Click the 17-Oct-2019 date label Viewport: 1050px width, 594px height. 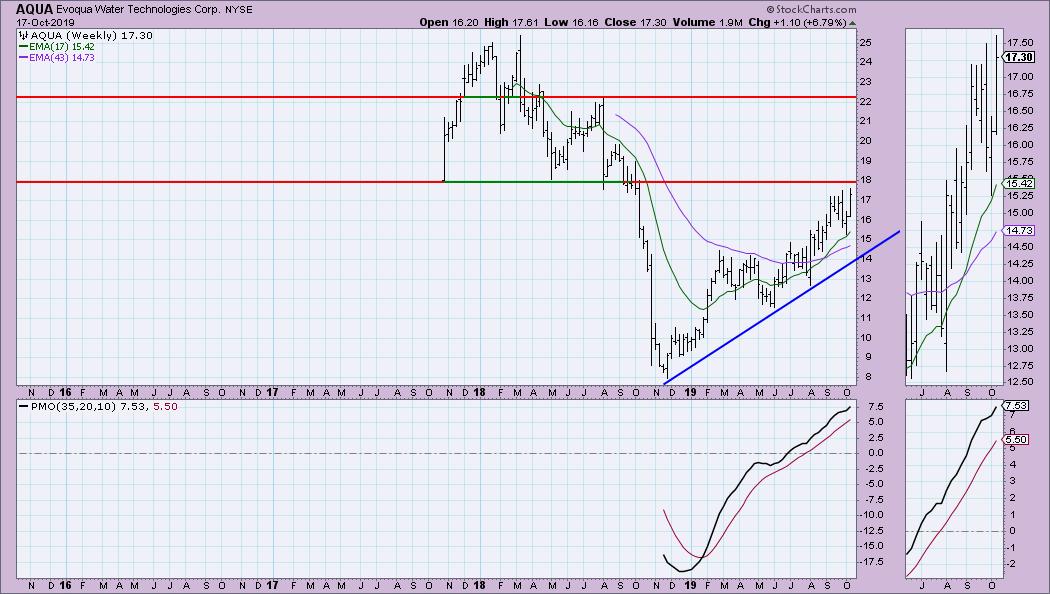[x=46, y=23]
